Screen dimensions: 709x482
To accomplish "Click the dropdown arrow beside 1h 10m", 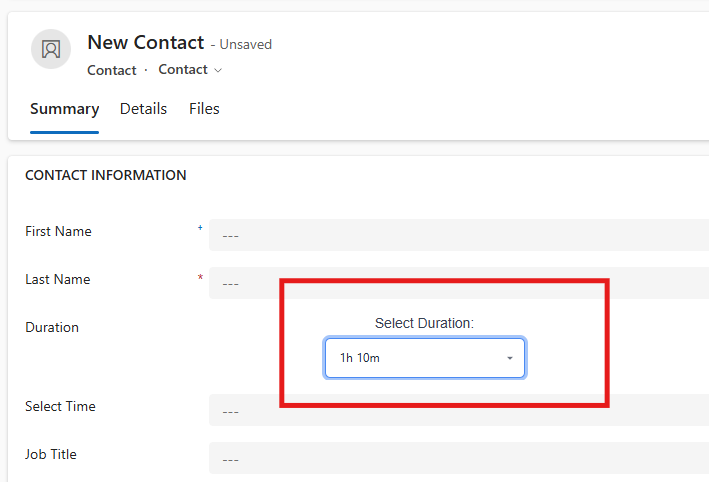I will [x=510, y=358].
